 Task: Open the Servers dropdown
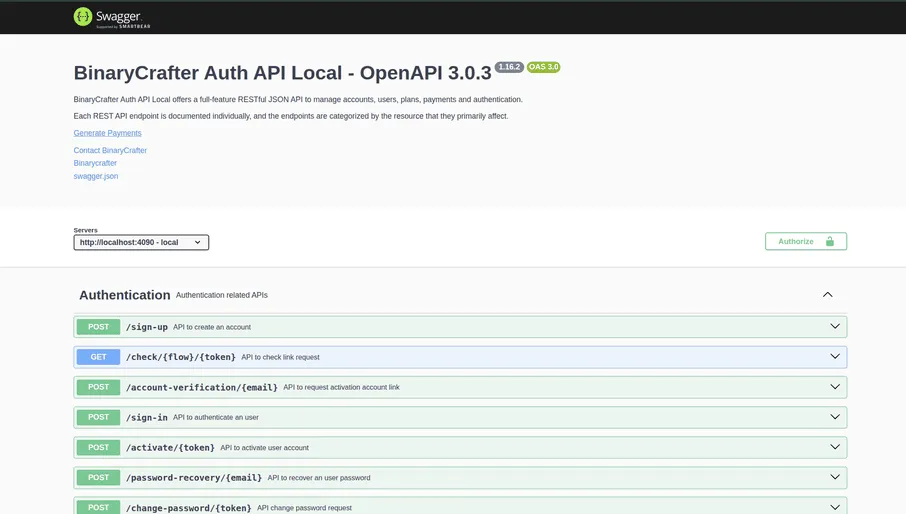pos(141,243)
